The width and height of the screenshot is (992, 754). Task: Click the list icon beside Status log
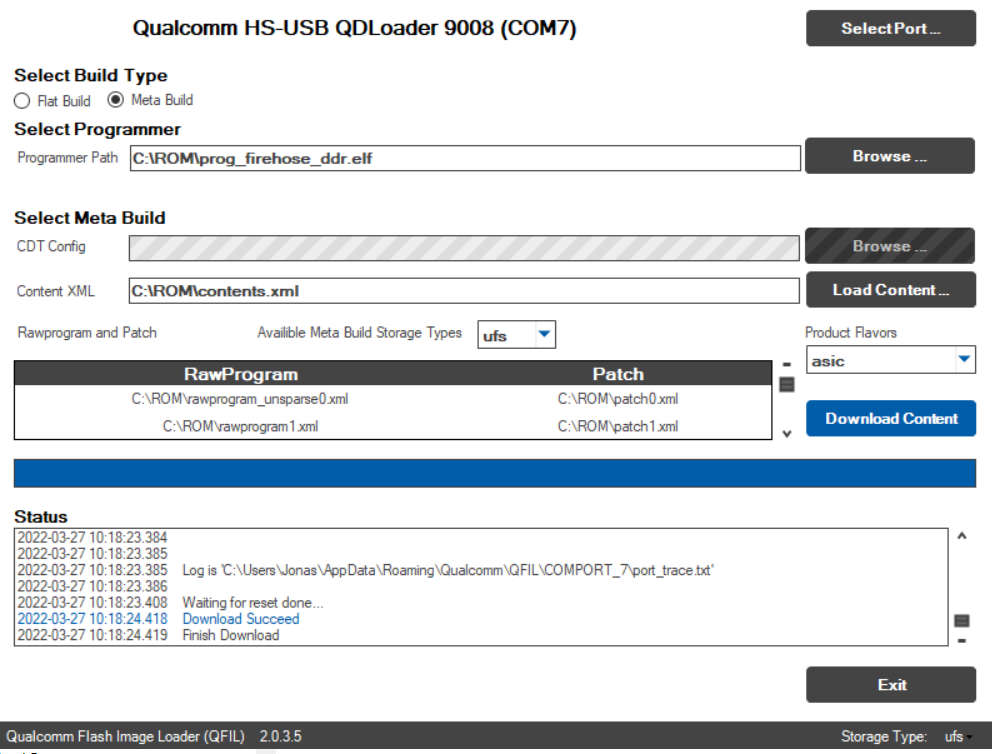(x=962, y=621)
